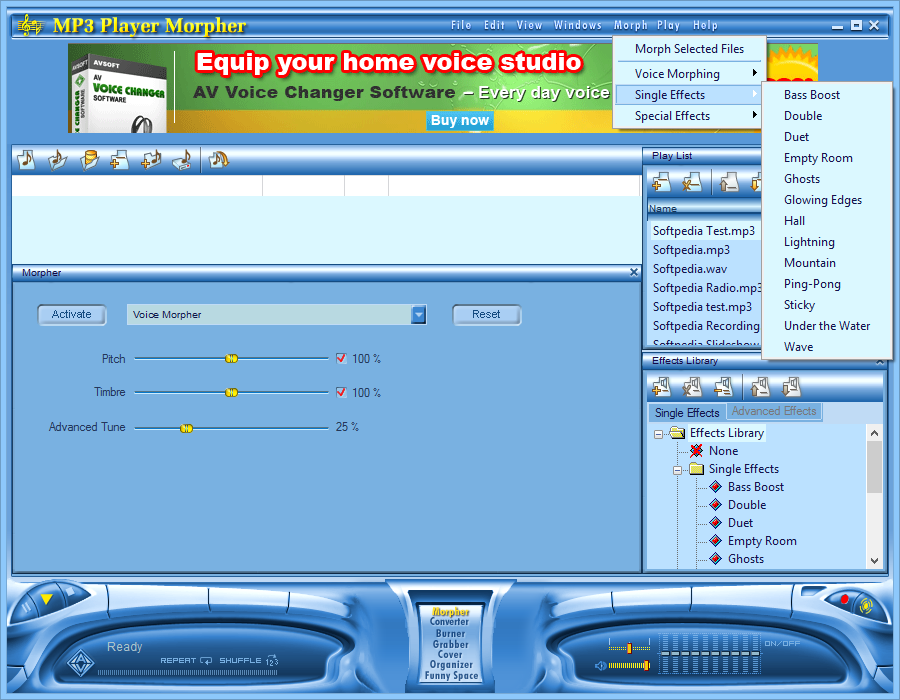Click the stop button on player
The image size is (900, 700).
(x=70, y=591)
